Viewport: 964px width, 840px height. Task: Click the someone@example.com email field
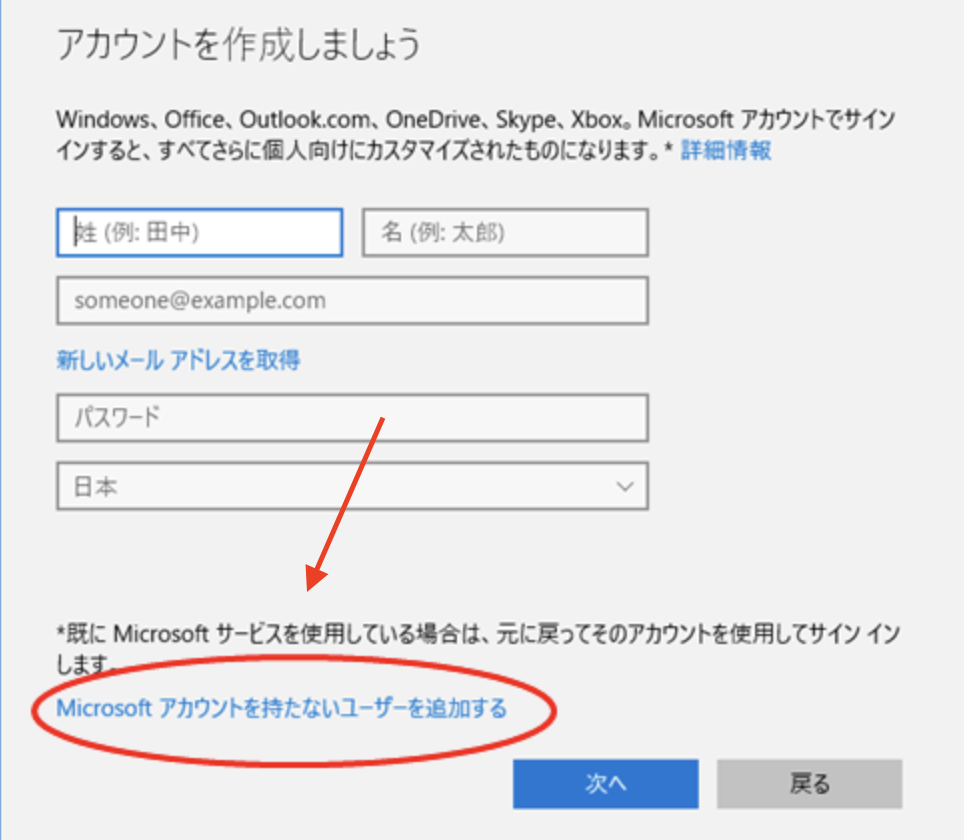(350, 300)
